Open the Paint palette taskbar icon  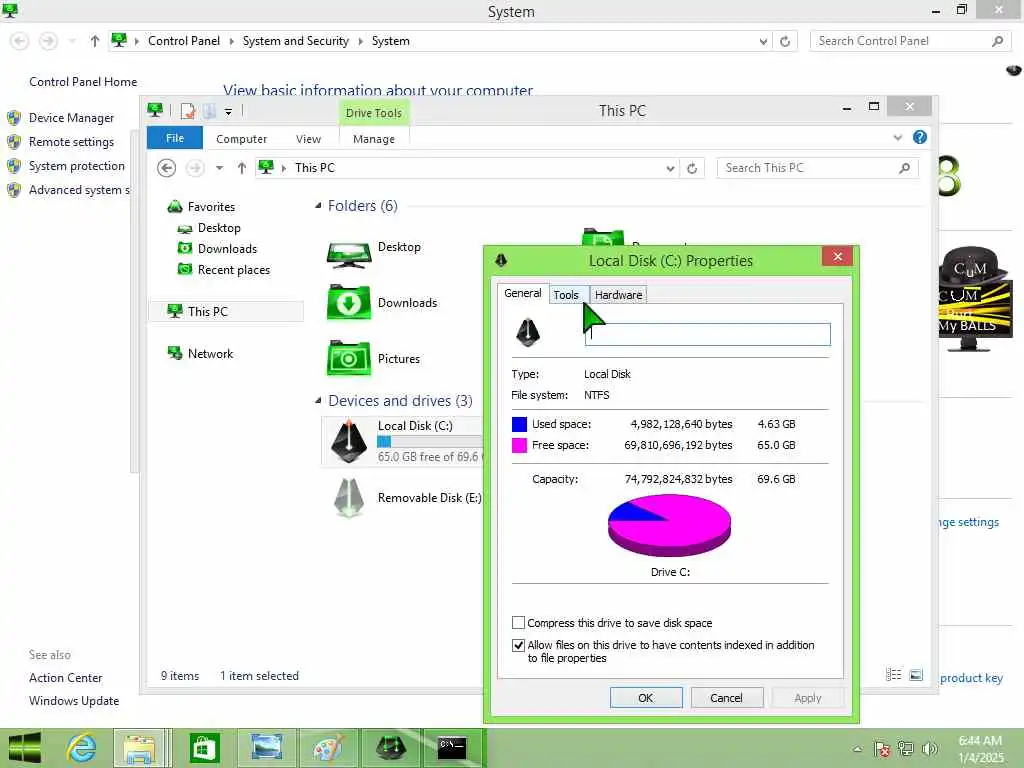click(328, 748)
